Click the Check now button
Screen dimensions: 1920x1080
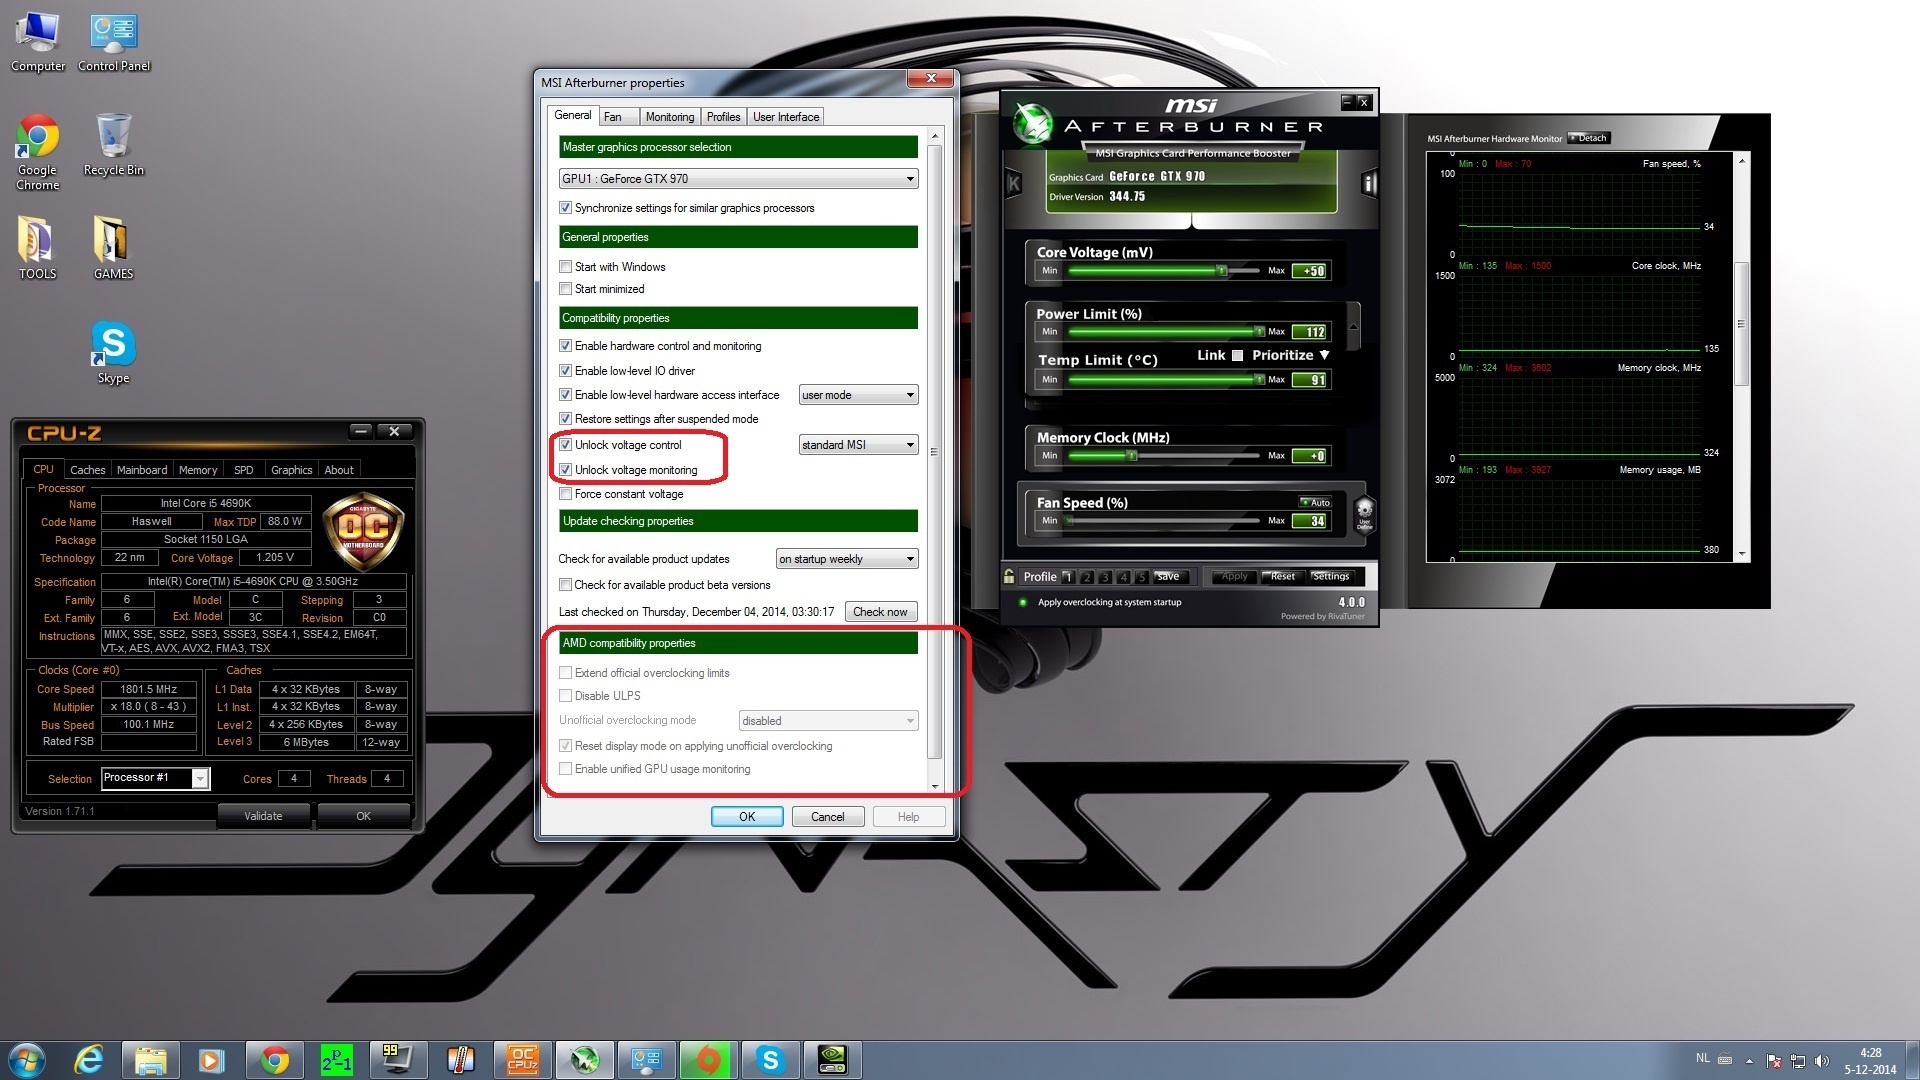pos(880,612)
